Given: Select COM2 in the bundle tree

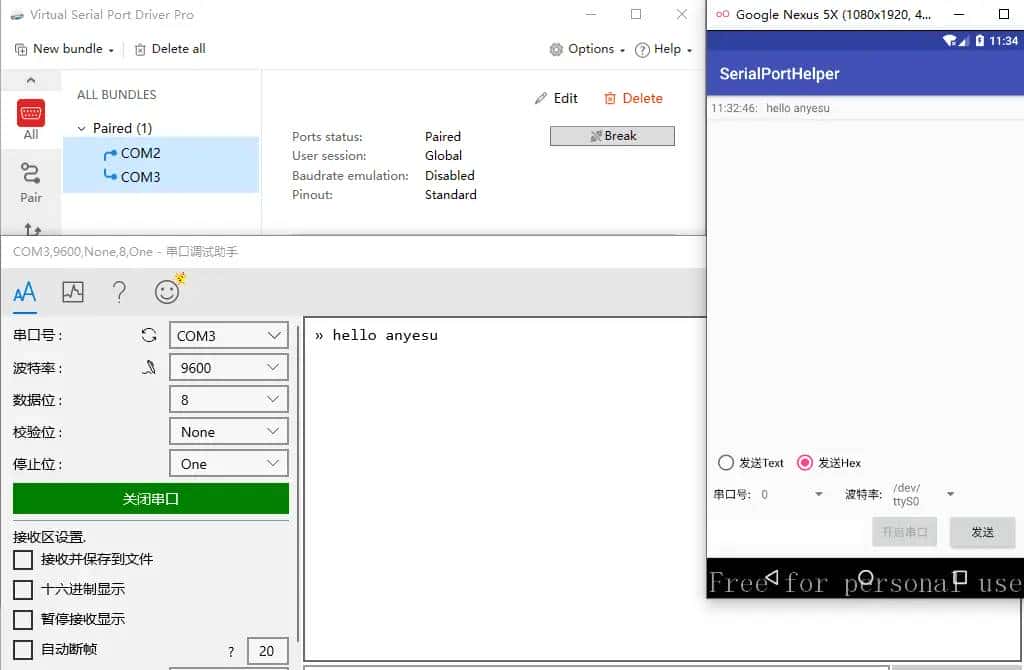Looking at the screenshot, I should [x=140, y=153].
